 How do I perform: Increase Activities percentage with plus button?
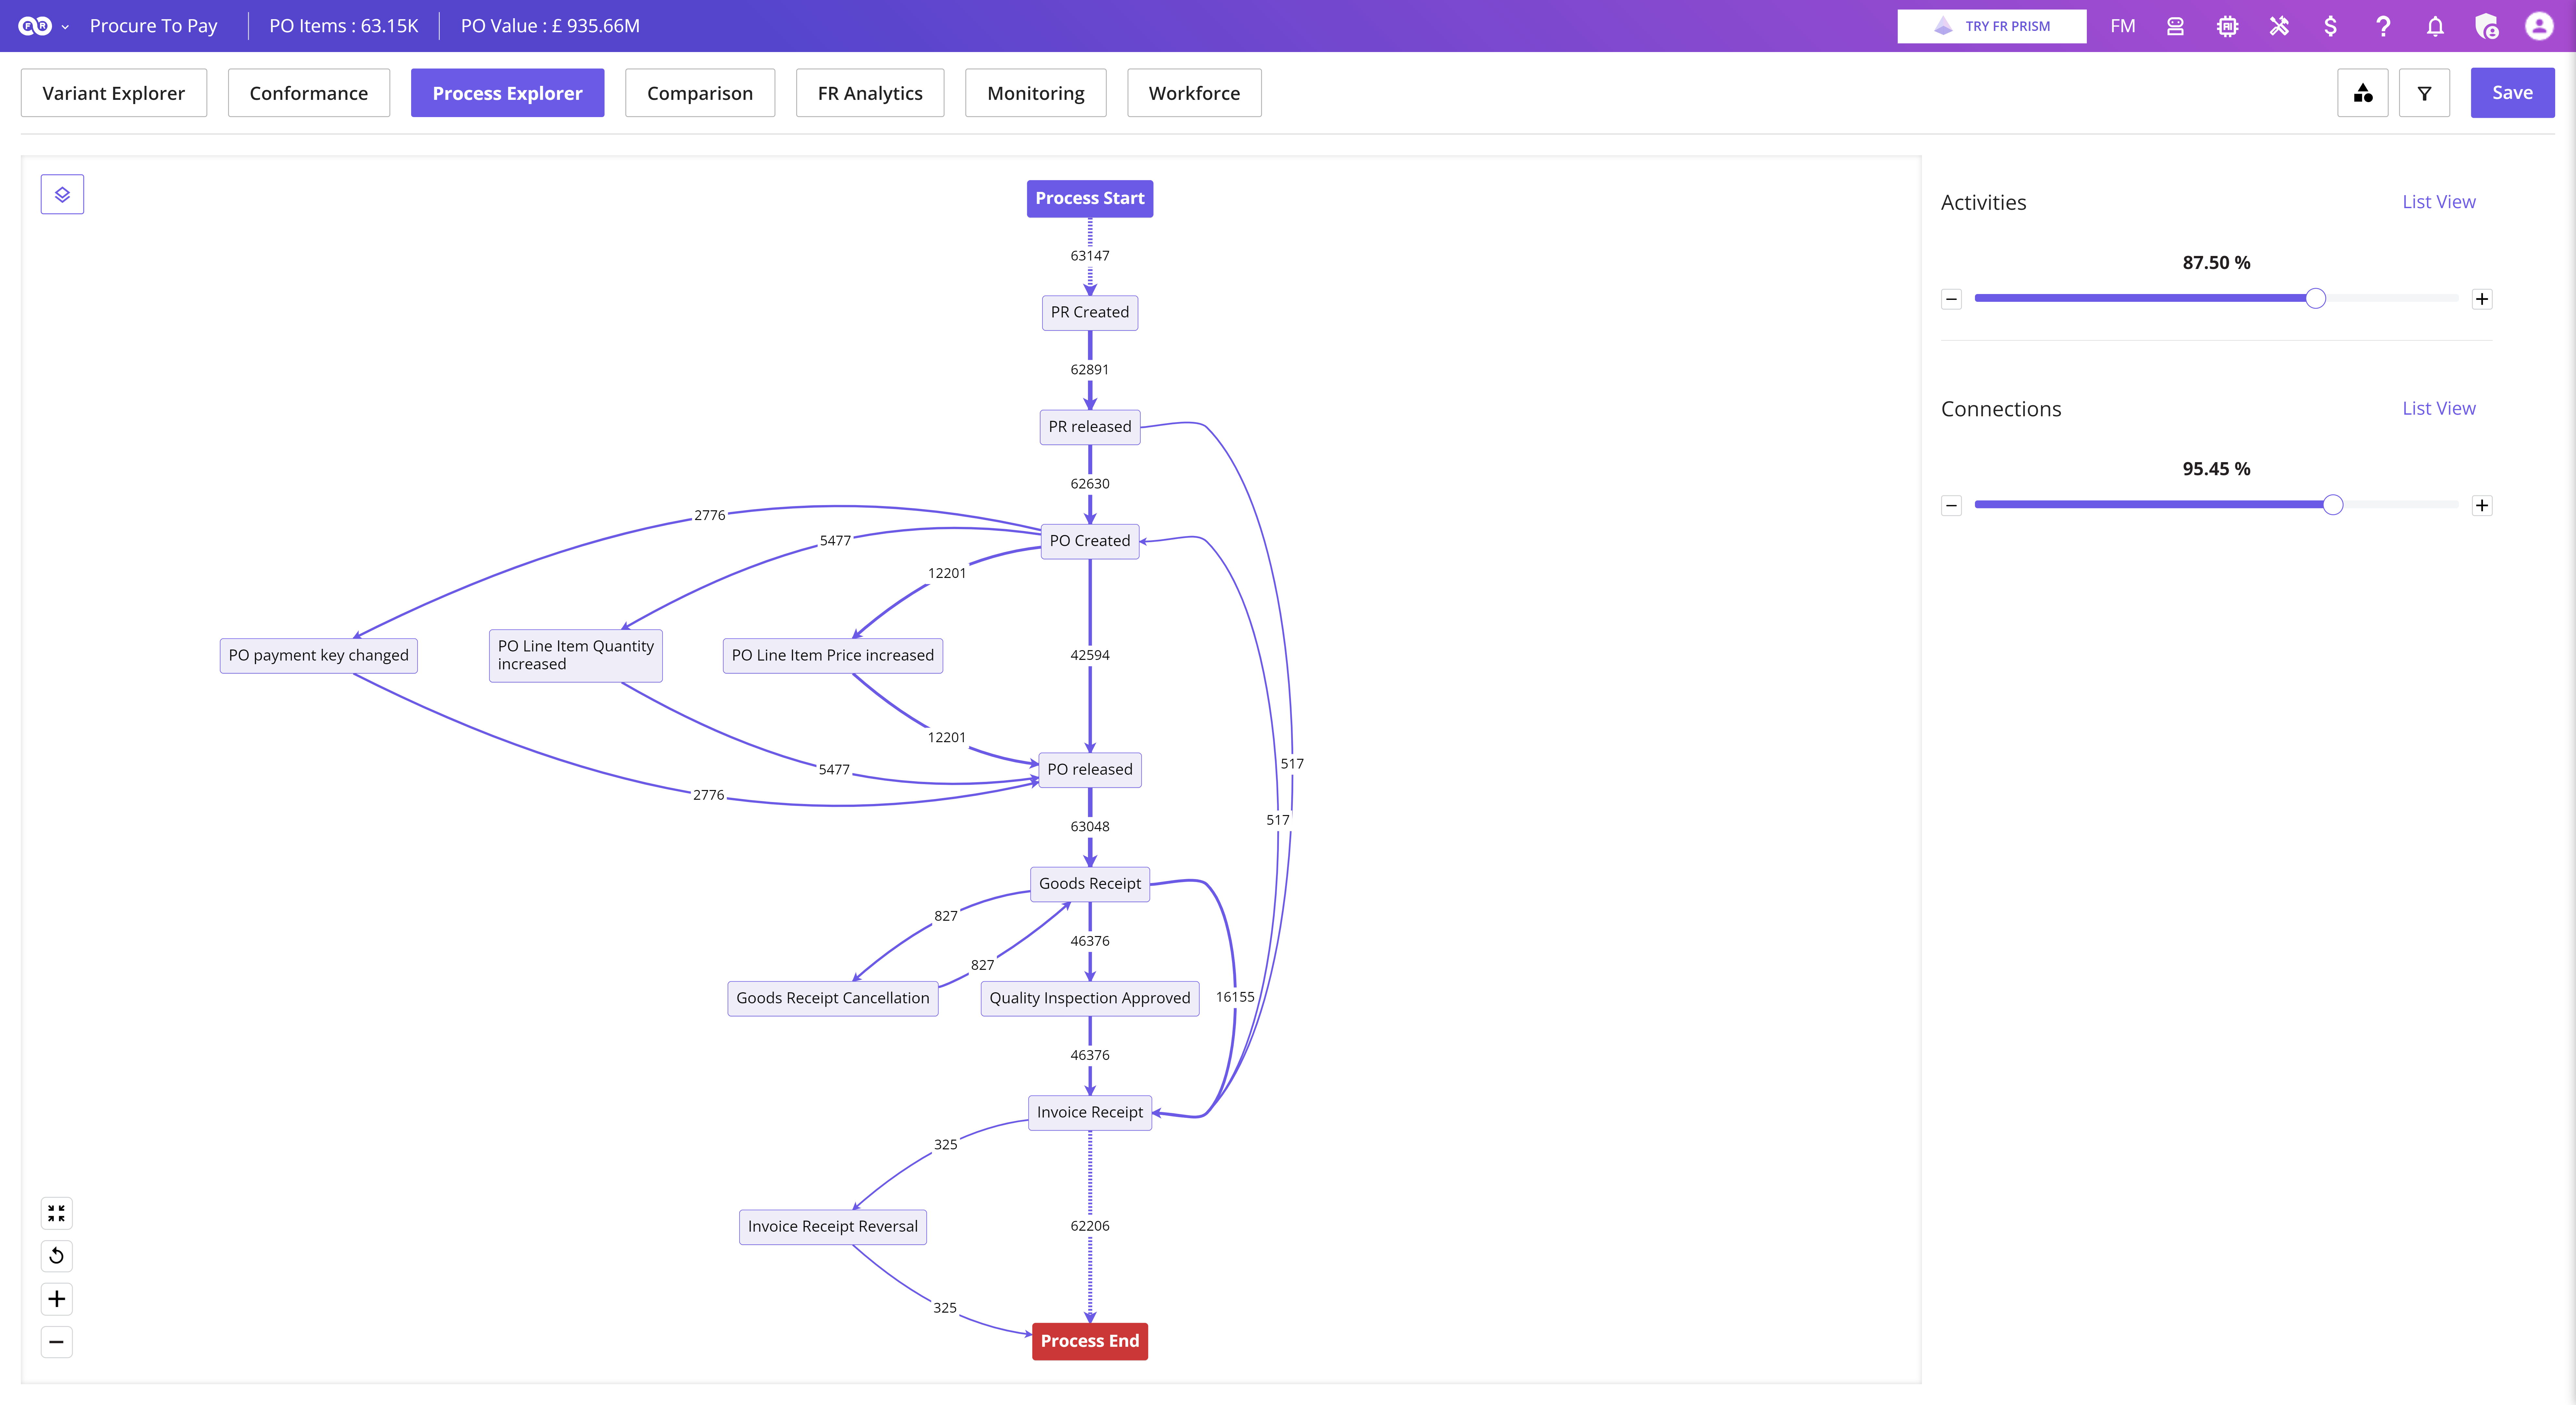2482,299
